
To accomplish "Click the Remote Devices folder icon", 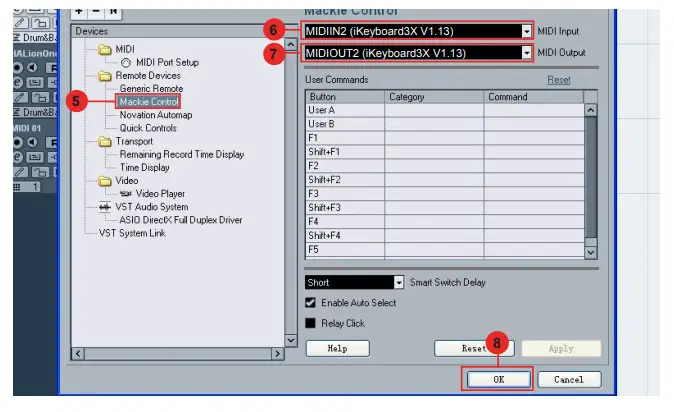I will 104,76.
